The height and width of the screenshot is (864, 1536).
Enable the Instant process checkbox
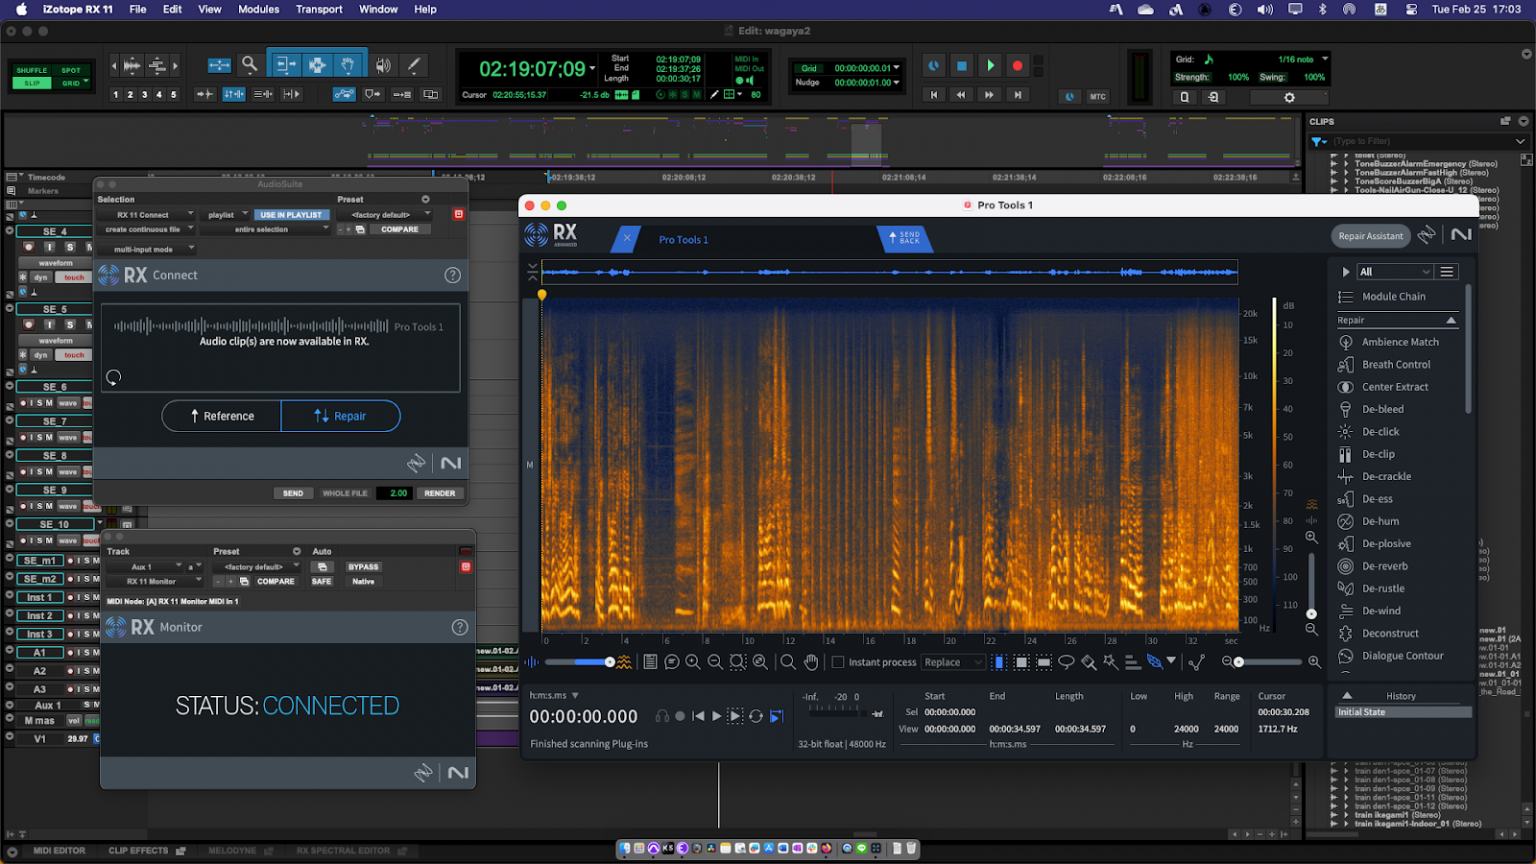coord(840,662)
